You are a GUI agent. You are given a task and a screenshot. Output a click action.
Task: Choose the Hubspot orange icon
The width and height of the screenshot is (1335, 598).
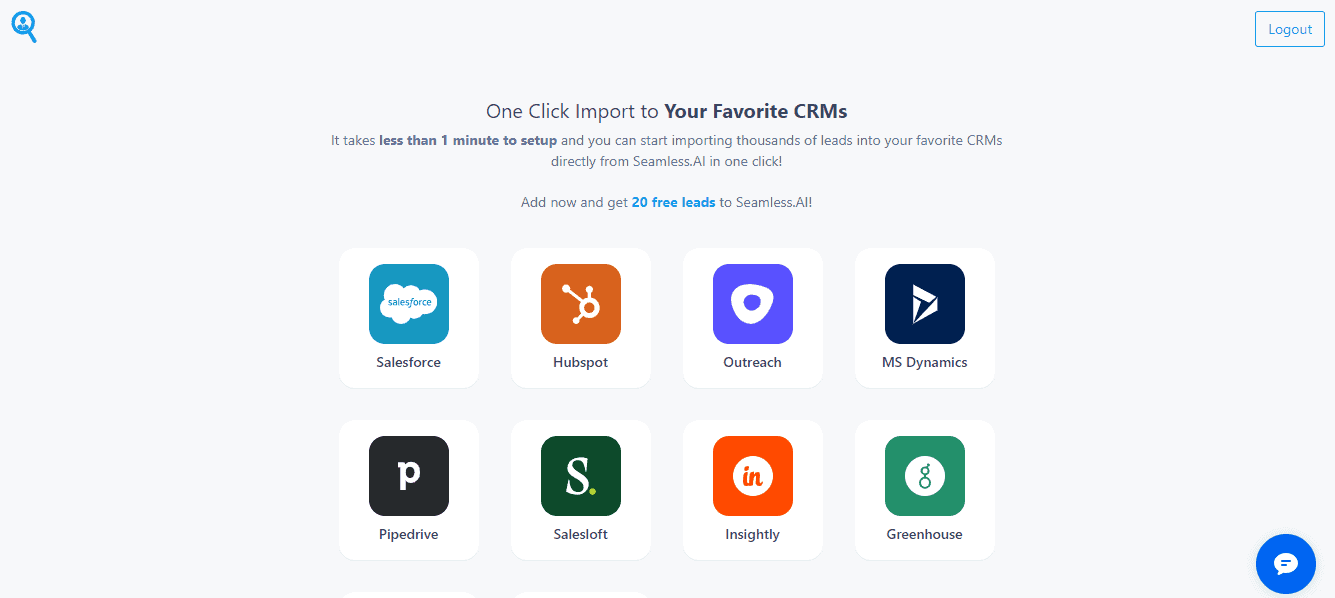[x=581, y=304]
